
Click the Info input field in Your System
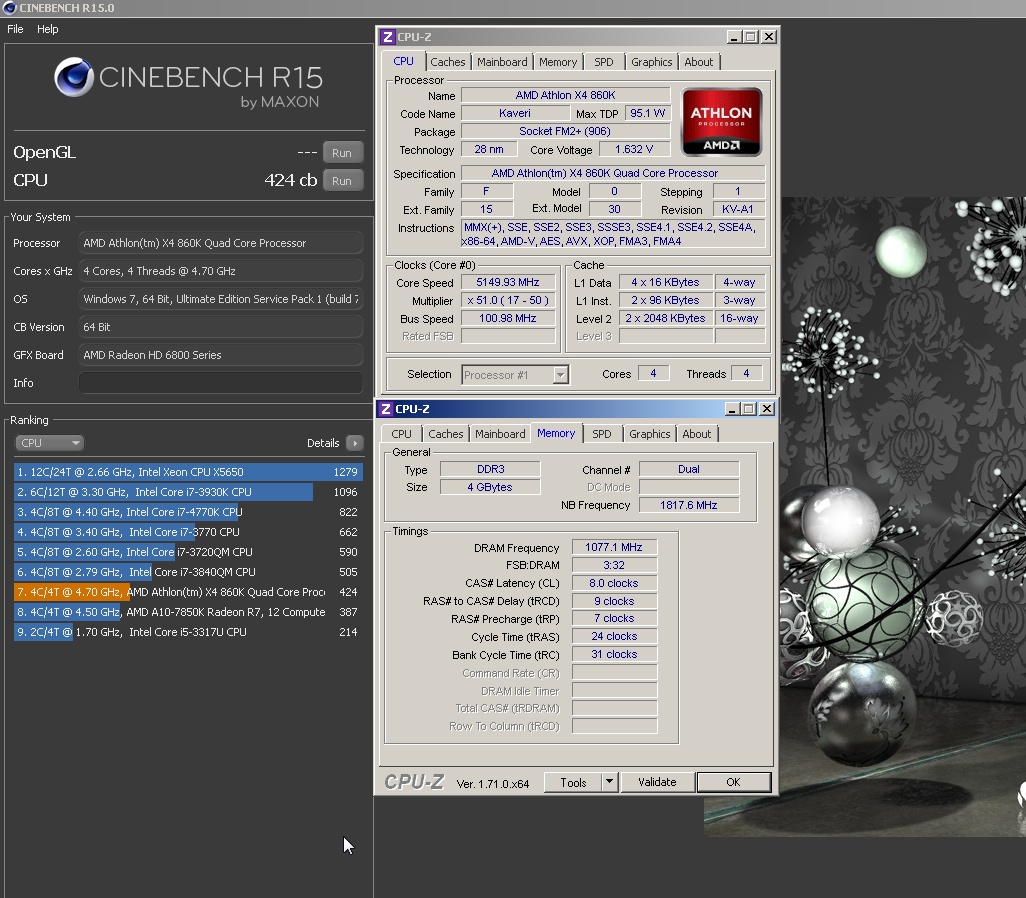[x=221, y=383]
